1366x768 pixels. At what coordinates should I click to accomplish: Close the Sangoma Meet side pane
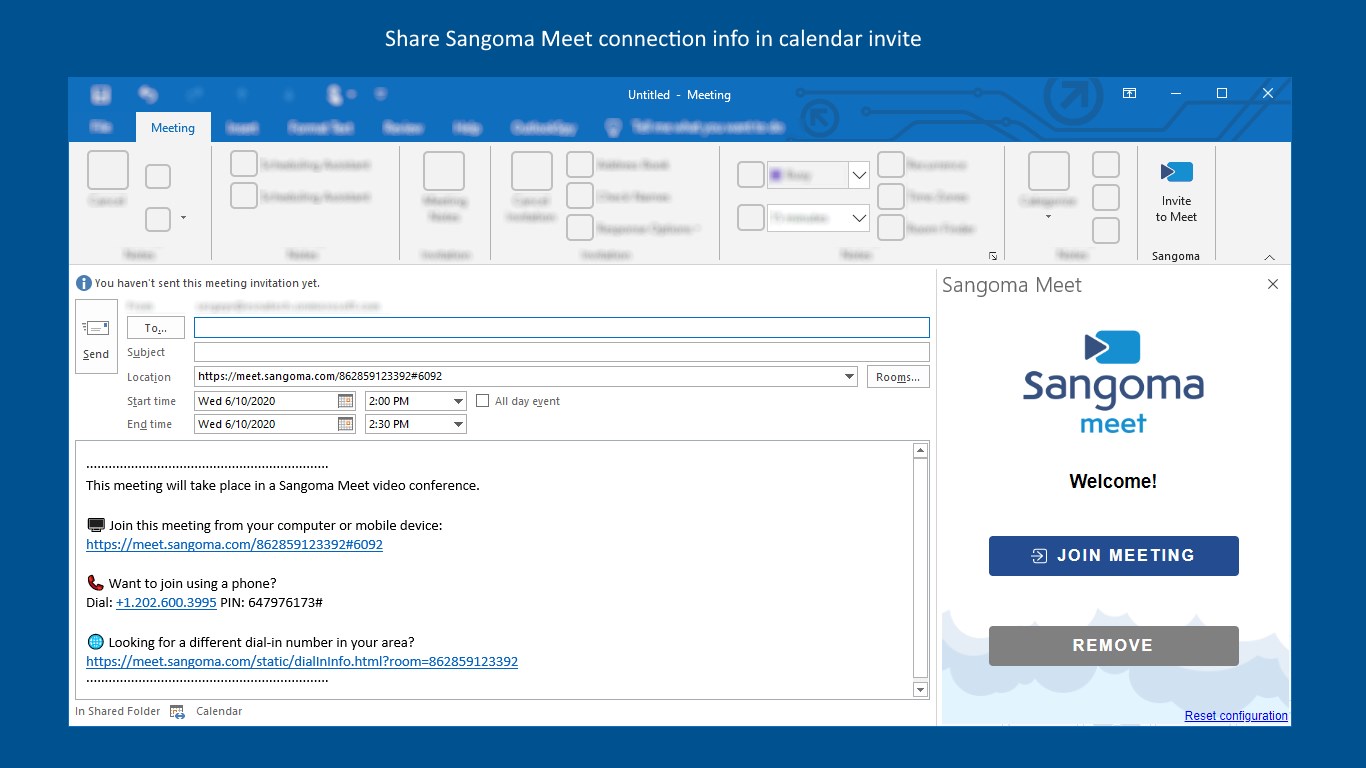pyautogui.click(x=1273, y=284)
